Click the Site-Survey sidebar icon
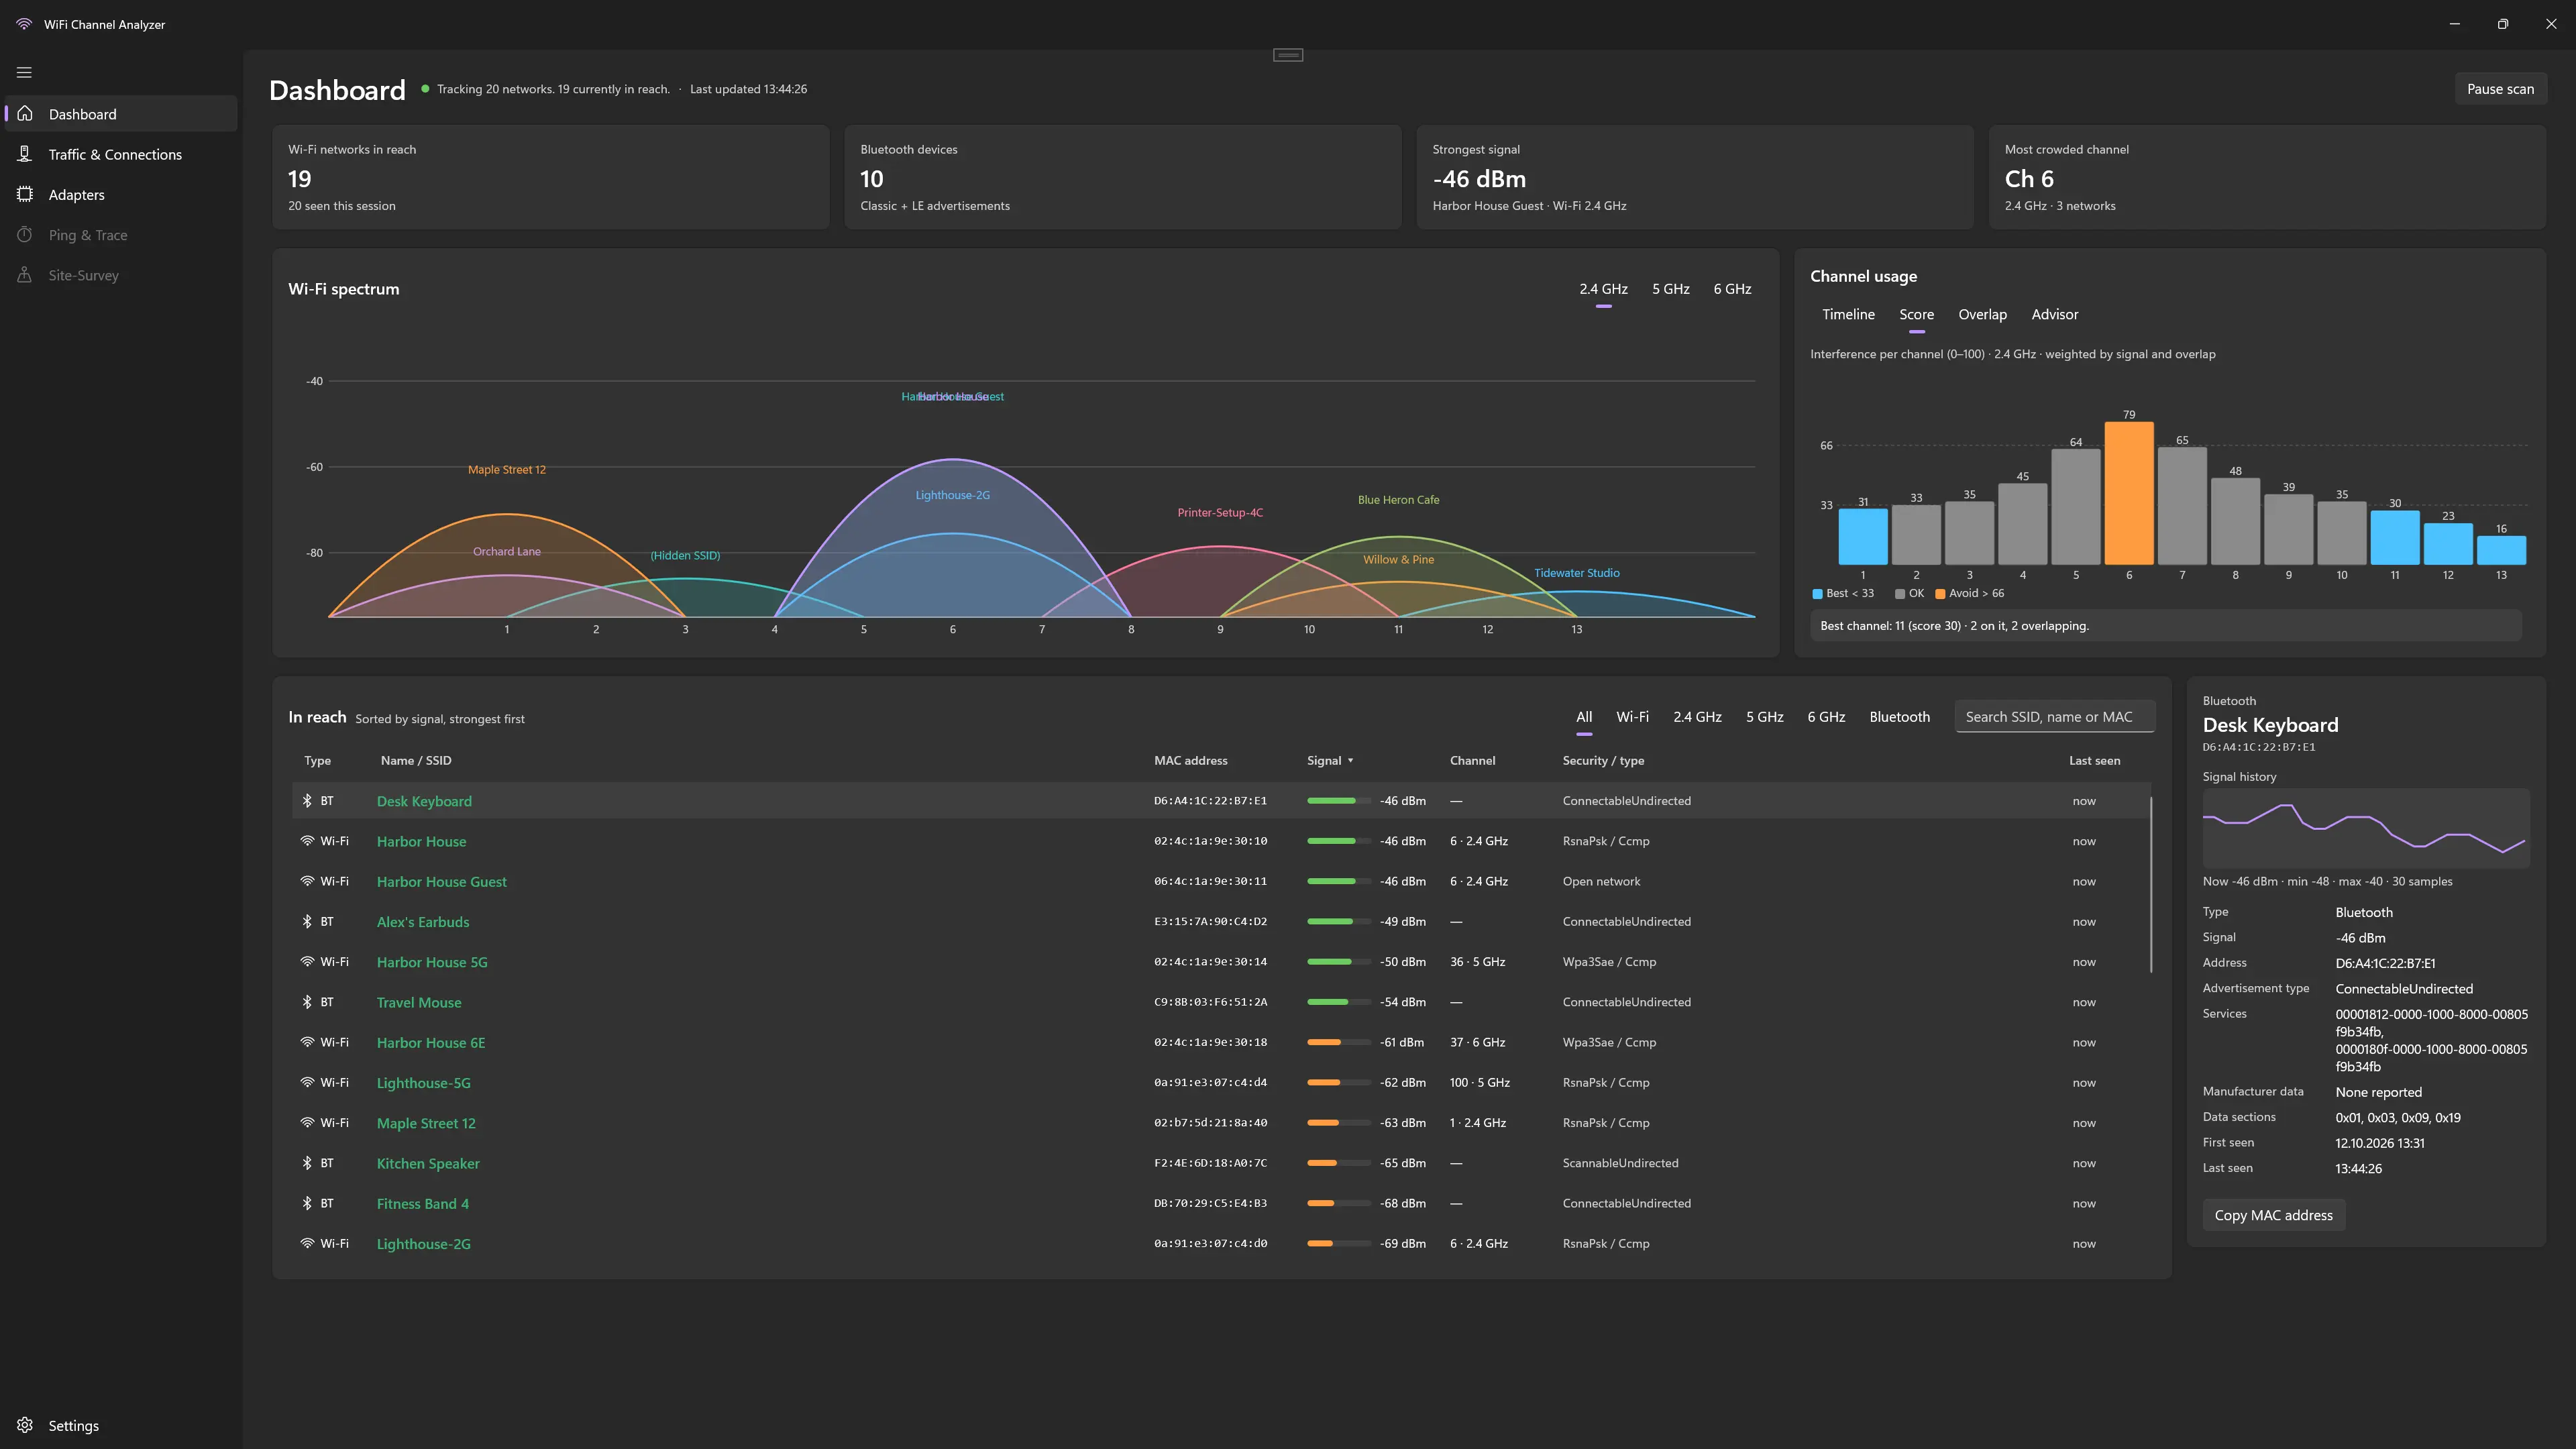The height and width of the screenshot is (1449, 2576). (25, 275)
